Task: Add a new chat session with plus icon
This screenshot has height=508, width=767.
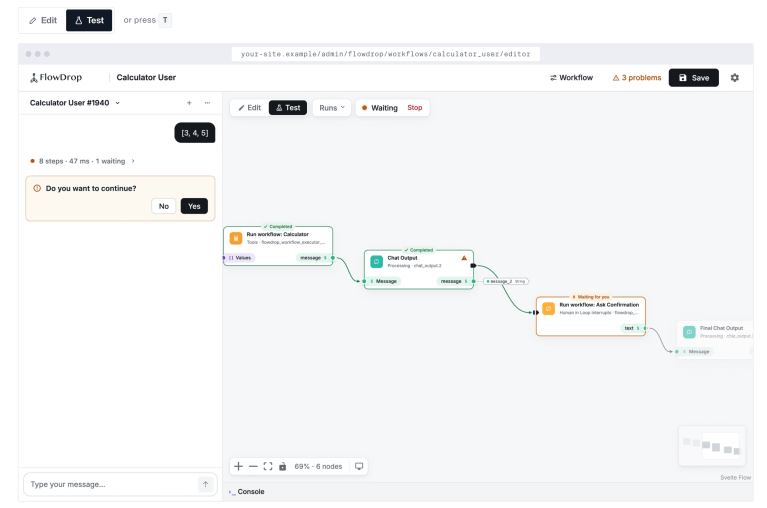Action: click(189, 103)
